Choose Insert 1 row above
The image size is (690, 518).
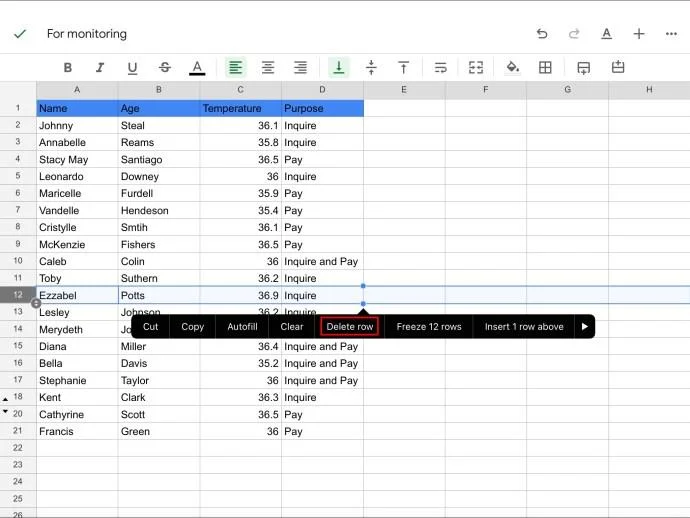(x=524, y=327)
